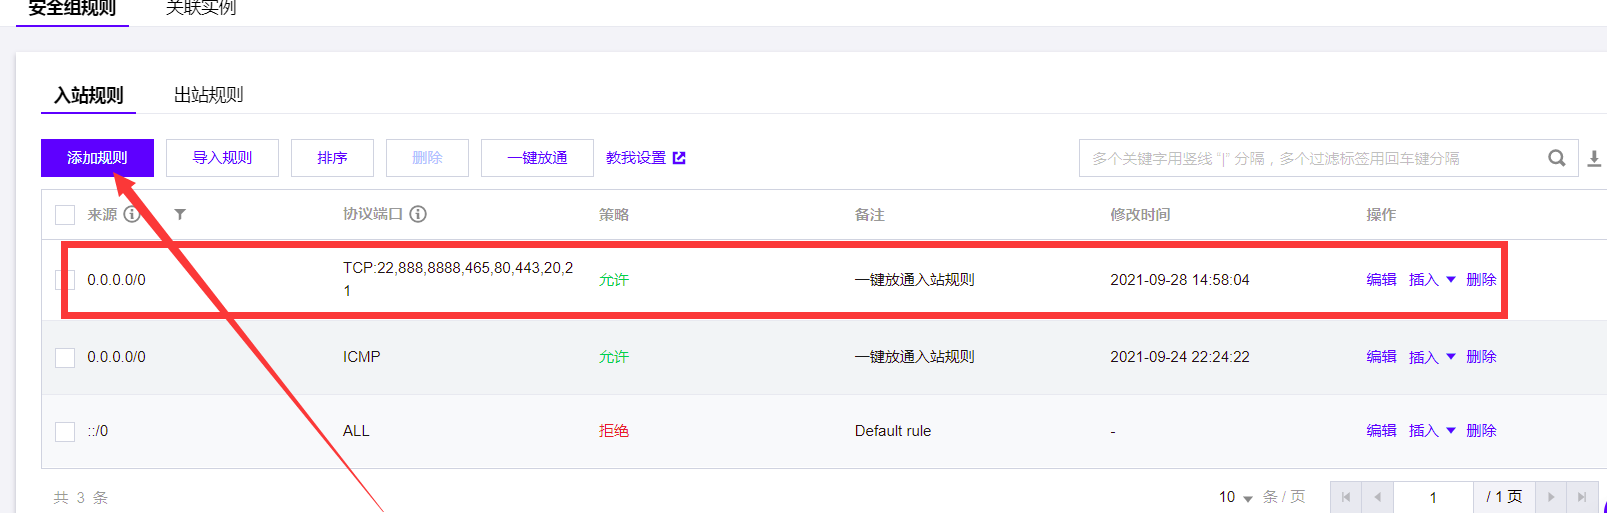1607x513 pixels.
Task: Open the 教我设置 help link
Action: [x=645, y=158]
